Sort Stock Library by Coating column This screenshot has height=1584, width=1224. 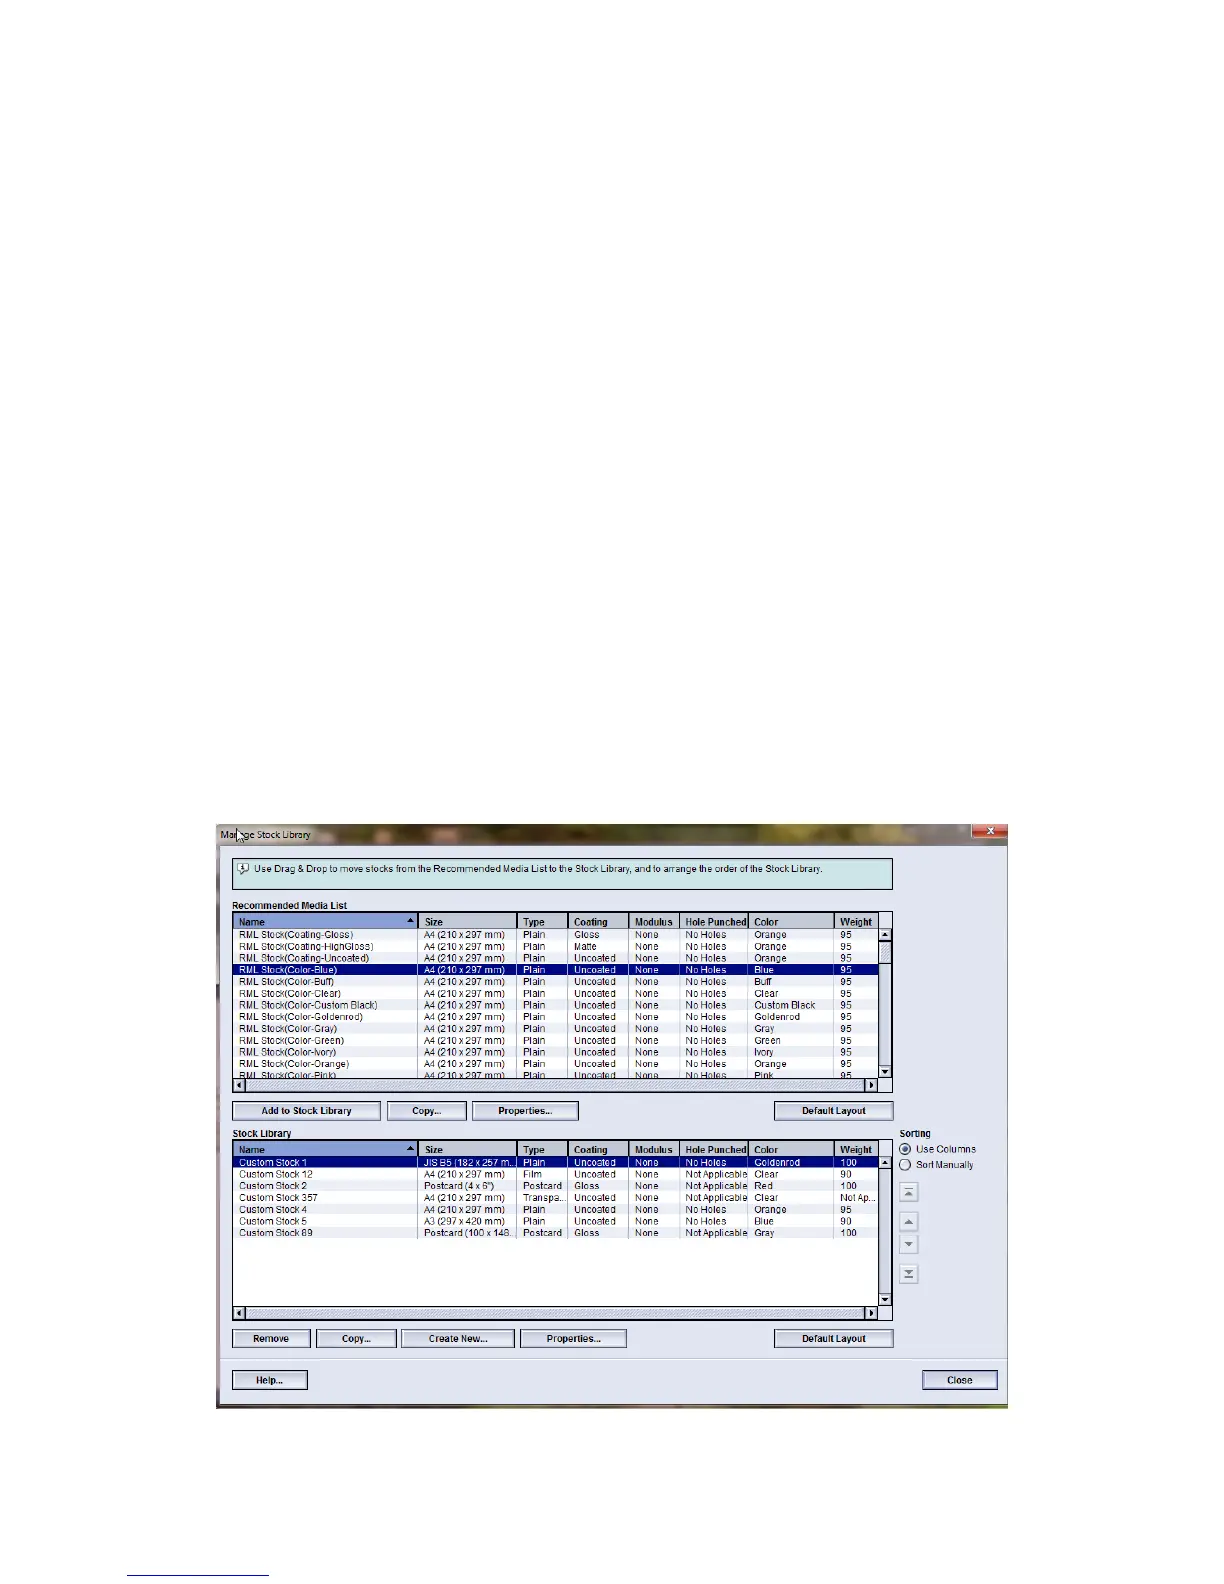coord(598,1150)
